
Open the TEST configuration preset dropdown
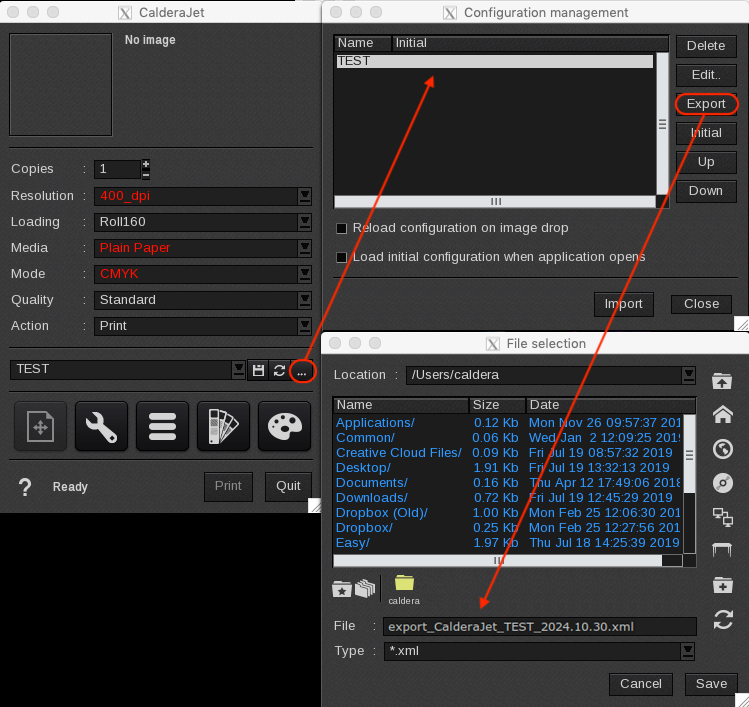238,370
